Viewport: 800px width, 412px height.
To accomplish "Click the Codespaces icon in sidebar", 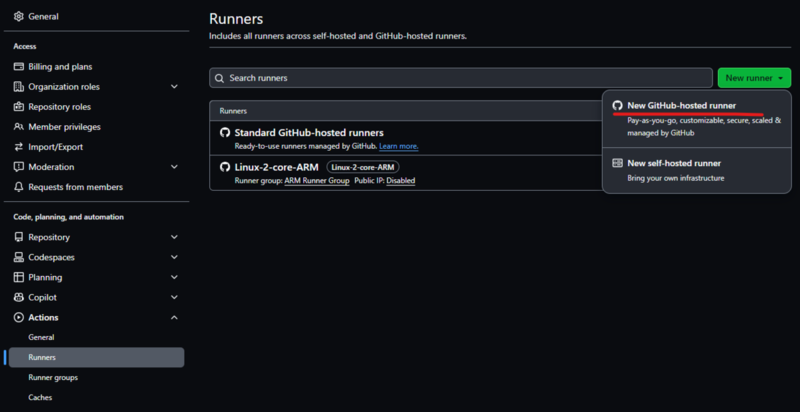I will coord(19,257).
